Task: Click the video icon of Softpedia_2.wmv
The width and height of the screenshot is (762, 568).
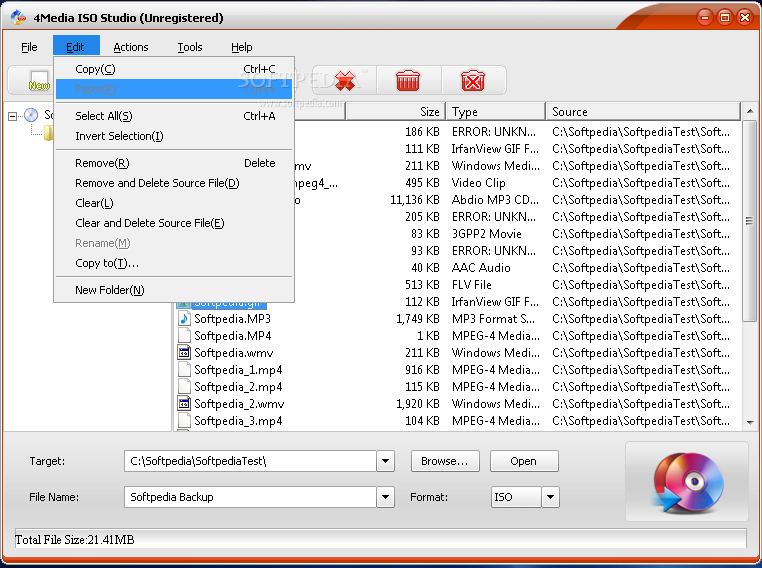Action: 184,404
